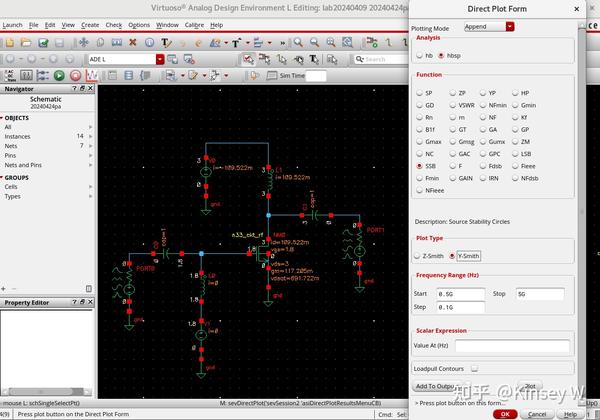Click the Zoom In magnifier icon
The image size is (600, 420).
click(x=298, y=42)
